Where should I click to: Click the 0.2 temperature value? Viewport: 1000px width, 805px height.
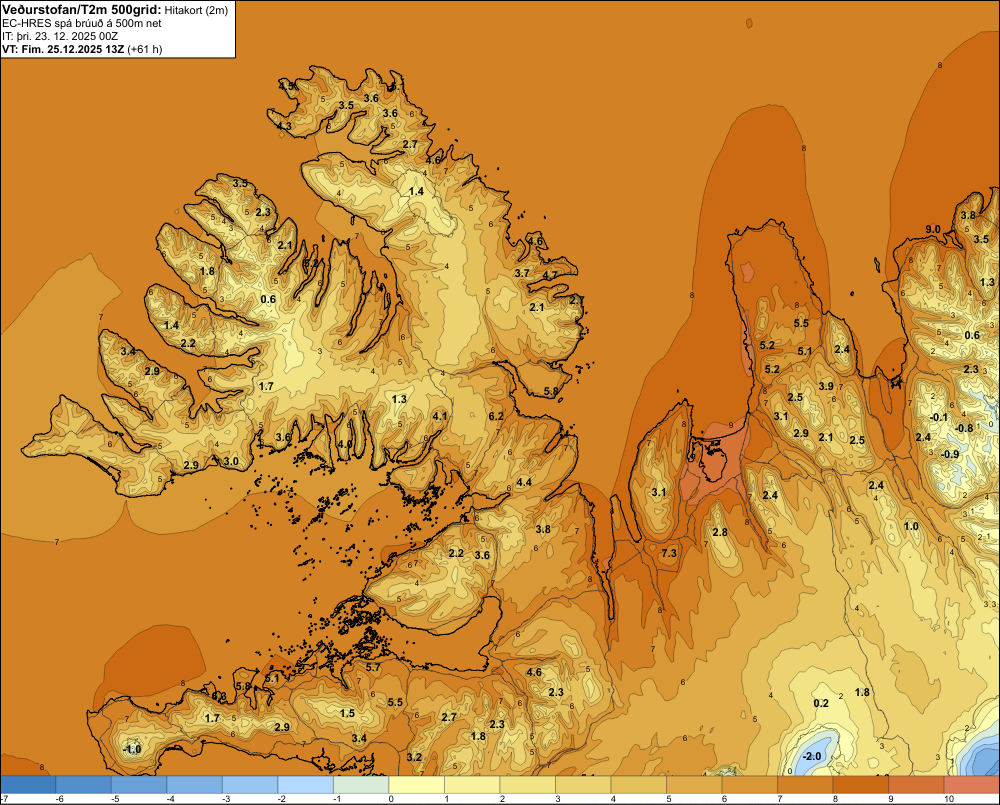point(821,703)
